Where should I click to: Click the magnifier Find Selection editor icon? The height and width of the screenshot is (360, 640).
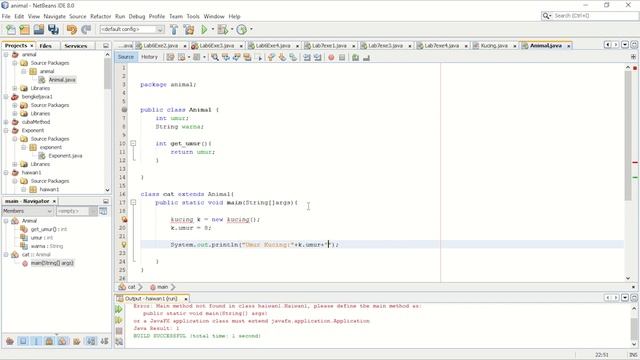click(x=215, y=58)
